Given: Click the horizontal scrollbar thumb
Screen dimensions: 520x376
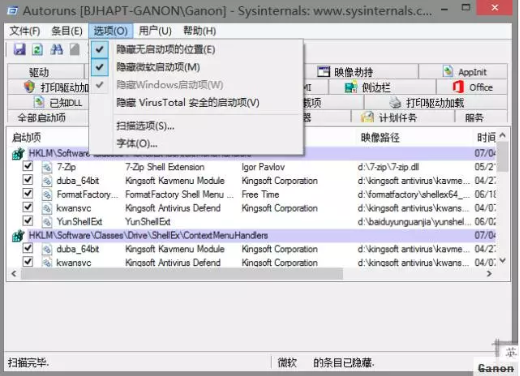Looking at the screenshot, I should coord(182,274).
